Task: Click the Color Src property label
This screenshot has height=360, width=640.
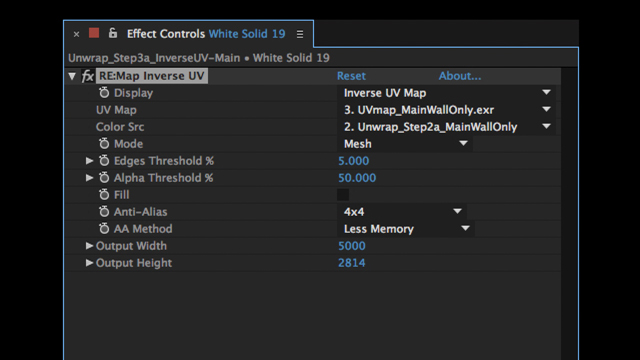Action: click(x=120, y=127)
